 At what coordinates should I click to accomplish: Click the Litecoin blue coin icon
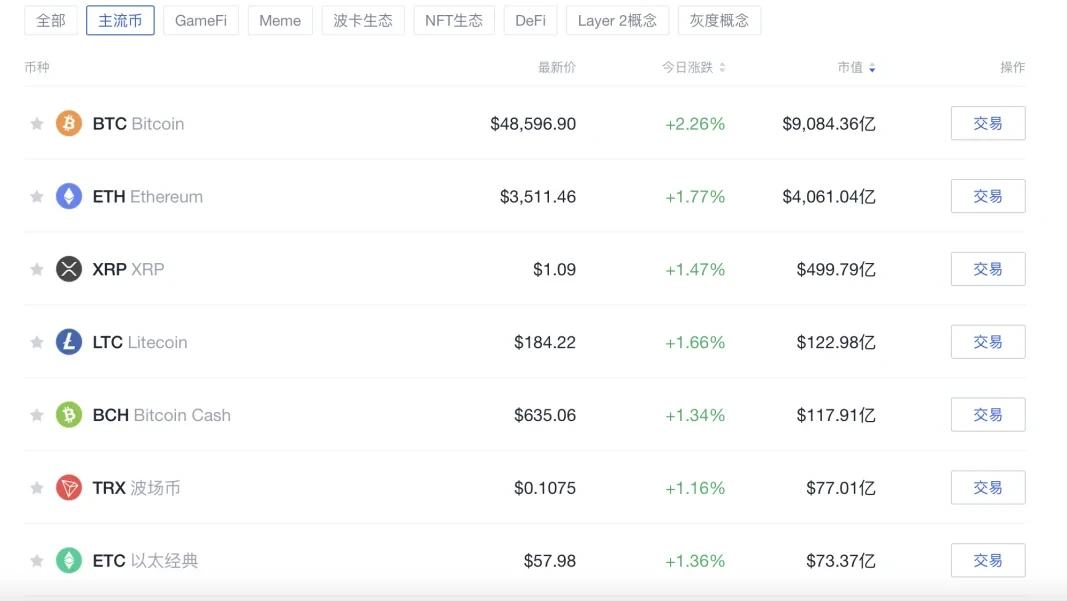tap(69, 342)
